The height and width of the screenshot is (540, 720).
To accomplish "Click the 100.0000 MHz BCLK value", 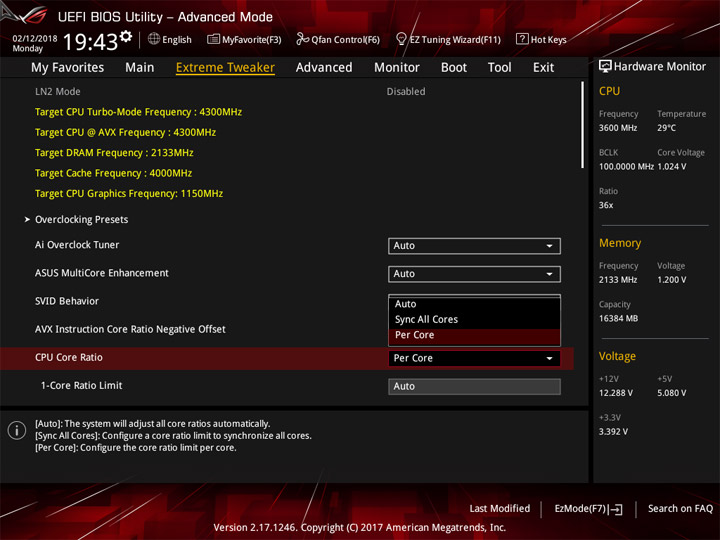I will click(626, 167).
